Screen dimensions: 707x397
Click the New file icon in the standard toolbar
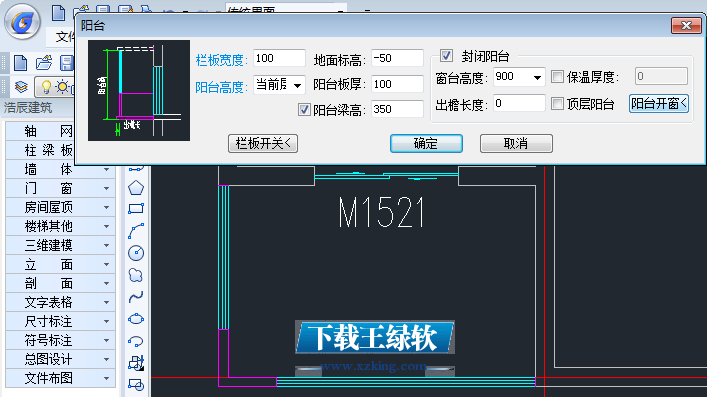point(20,63)
